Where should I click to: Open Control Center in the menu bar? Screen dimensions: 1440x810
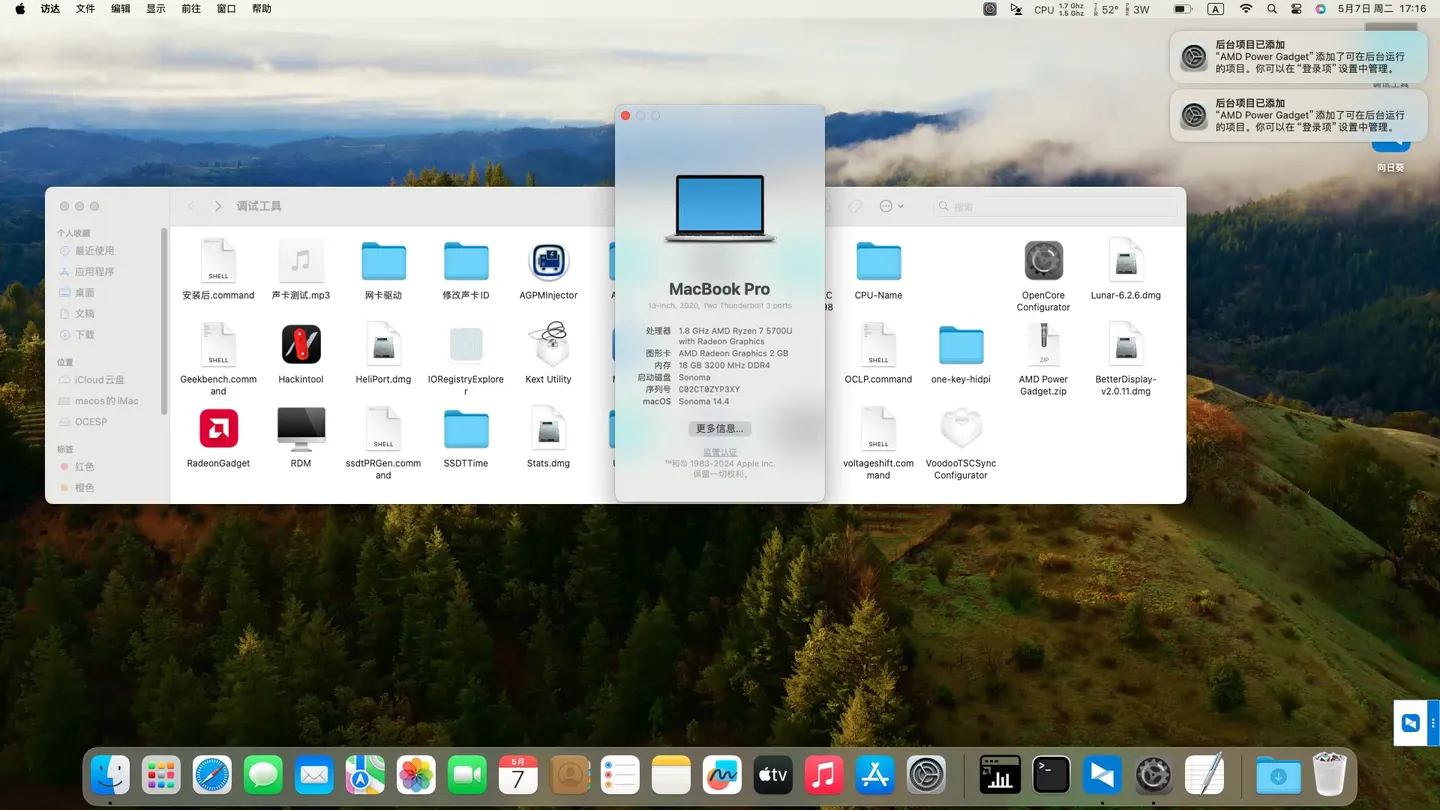pos(1297,9)
